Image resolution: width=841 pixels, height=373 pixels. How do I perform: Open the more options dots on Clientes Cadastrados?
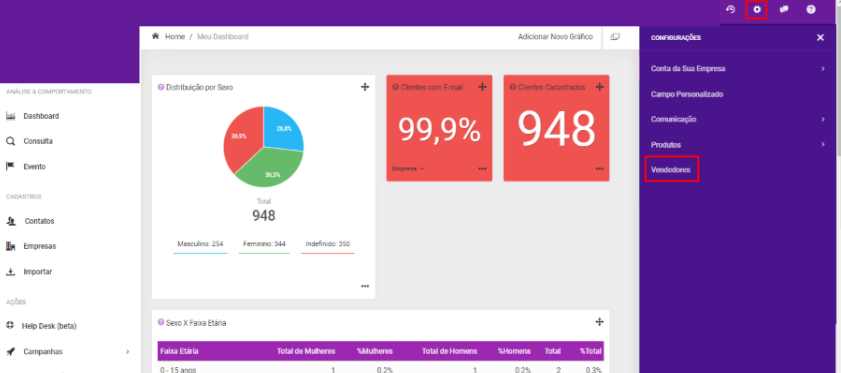[600, 169]
